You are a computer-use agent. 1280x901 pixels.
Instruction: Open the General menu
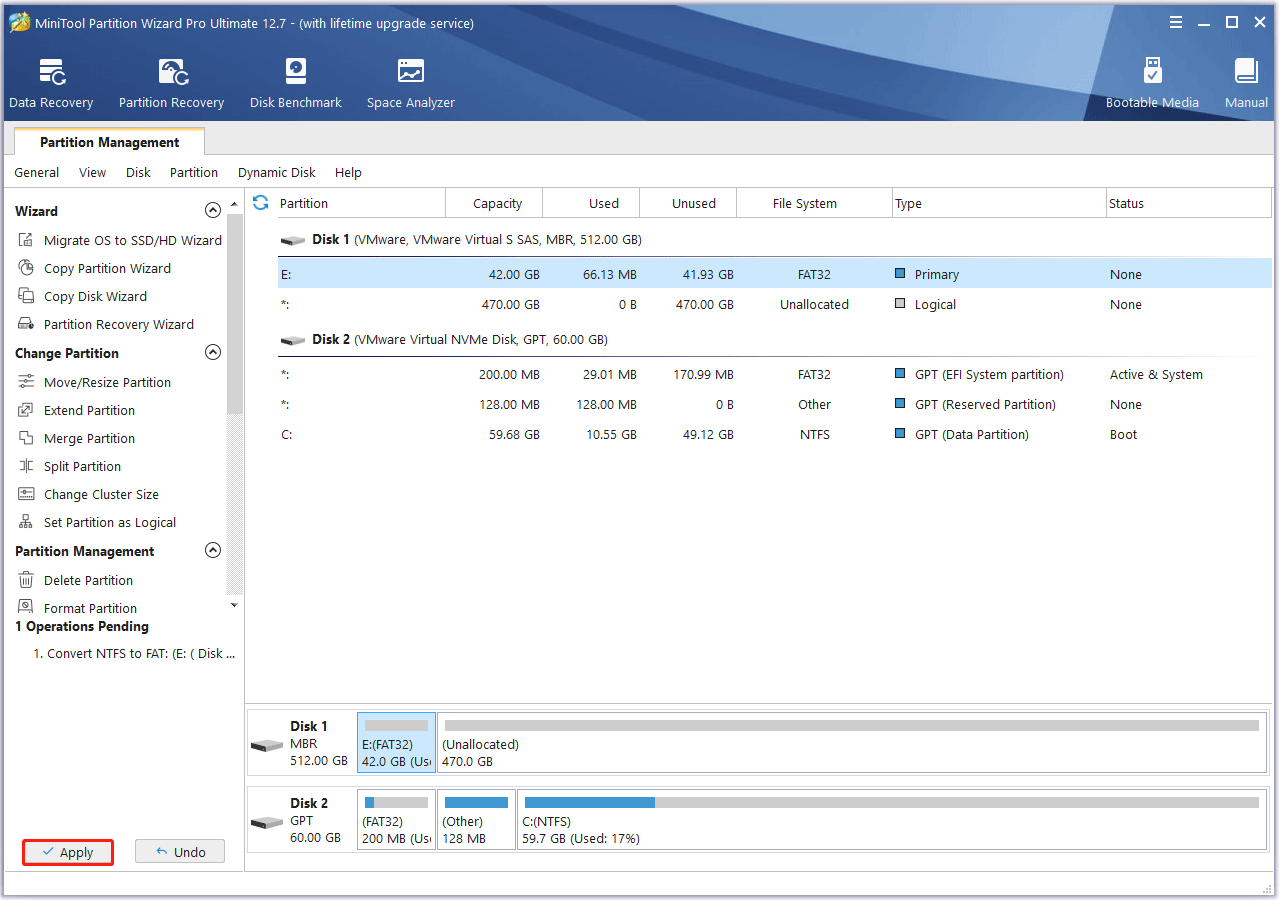(37, 172)
